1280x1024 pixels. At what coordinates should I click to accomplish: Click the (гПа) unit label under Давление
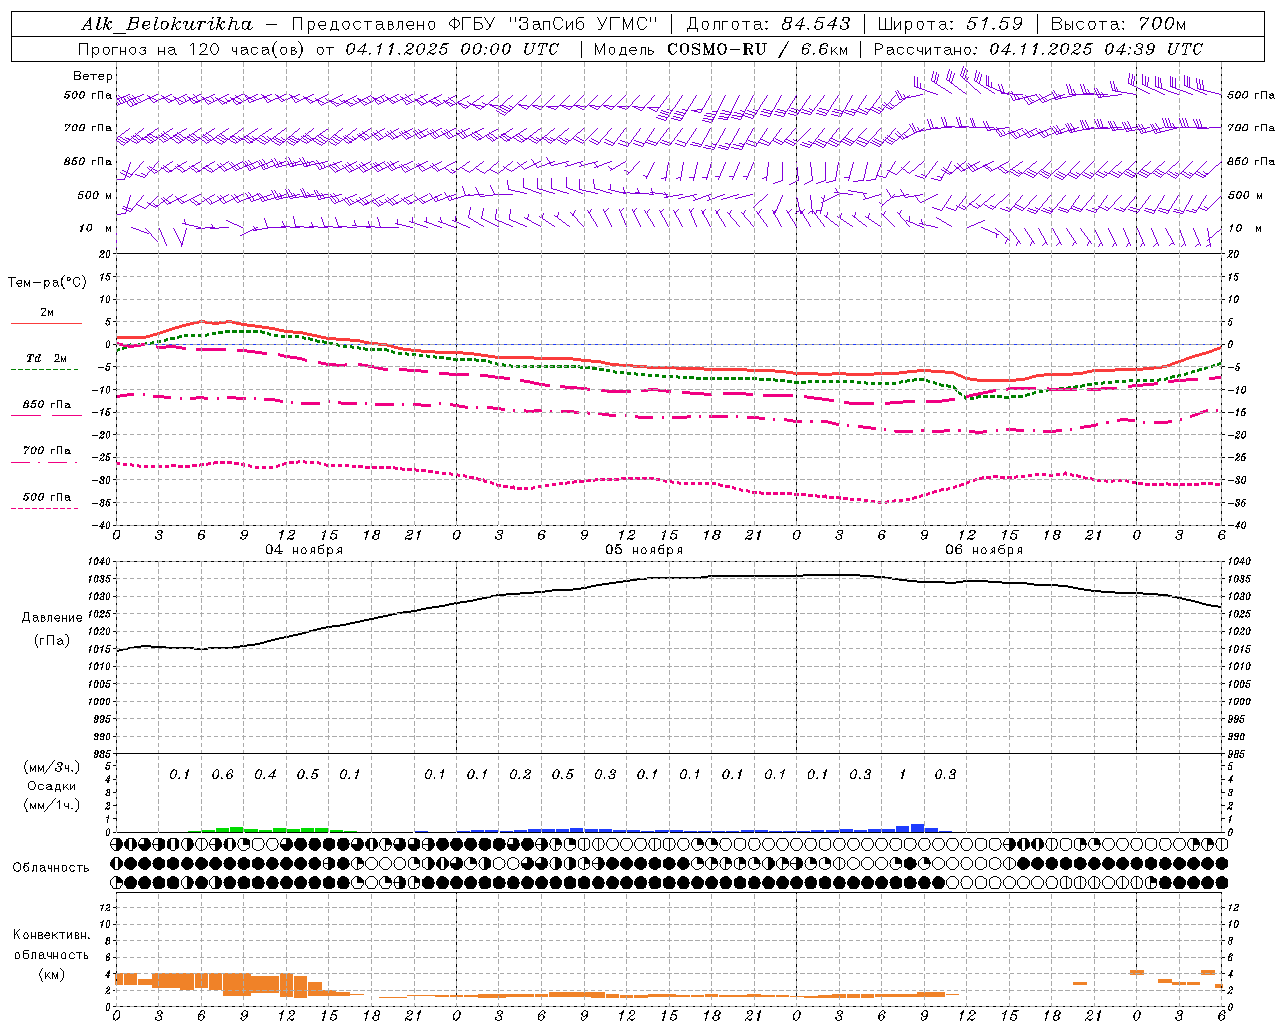[51, 640]
